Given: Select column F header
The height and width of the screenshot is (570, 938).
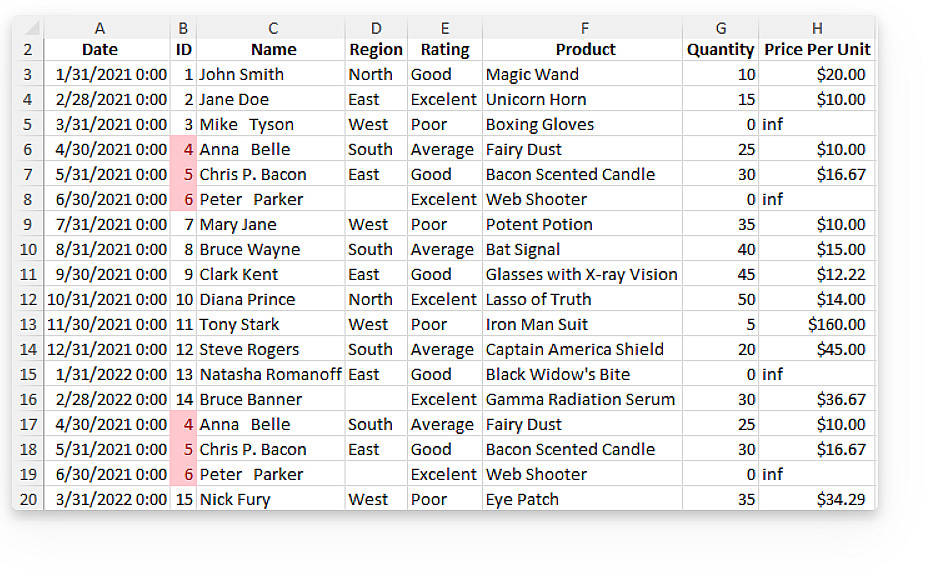Looking at the screenshot, I should (584, 28).
